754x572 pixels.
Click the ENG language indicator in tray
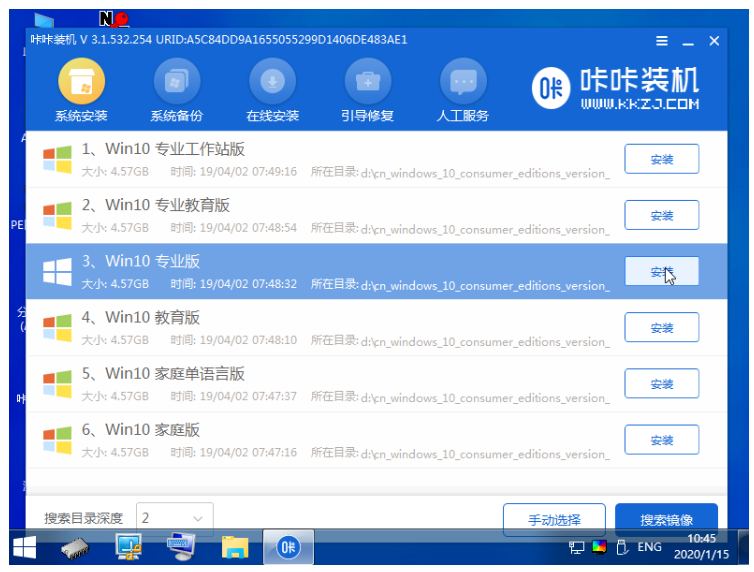click(649, 547)
